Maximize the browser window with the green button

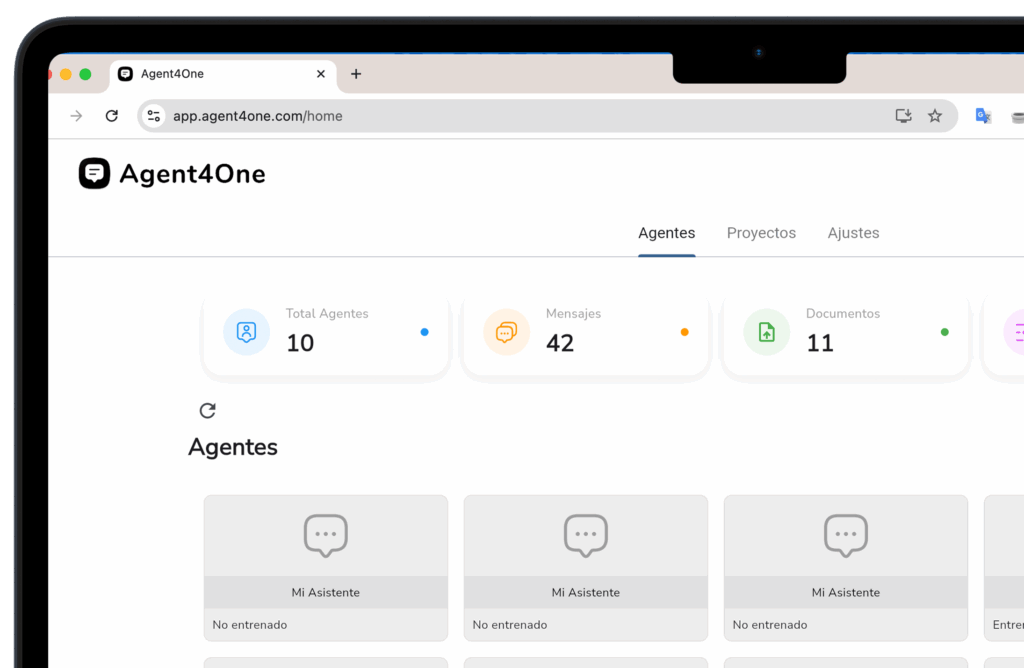click(85, 74)
